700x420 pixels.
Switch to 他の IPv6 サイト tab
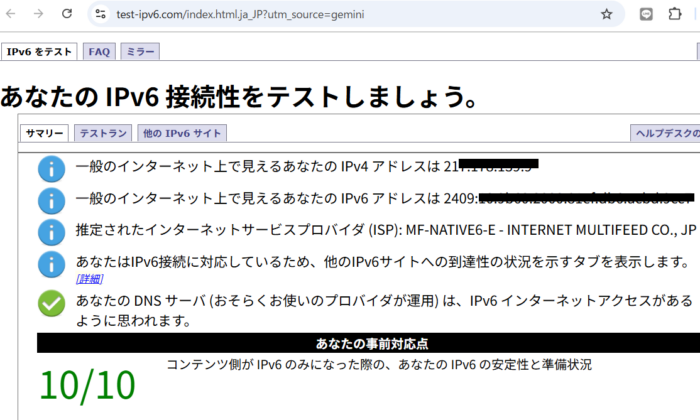[182, 133]
